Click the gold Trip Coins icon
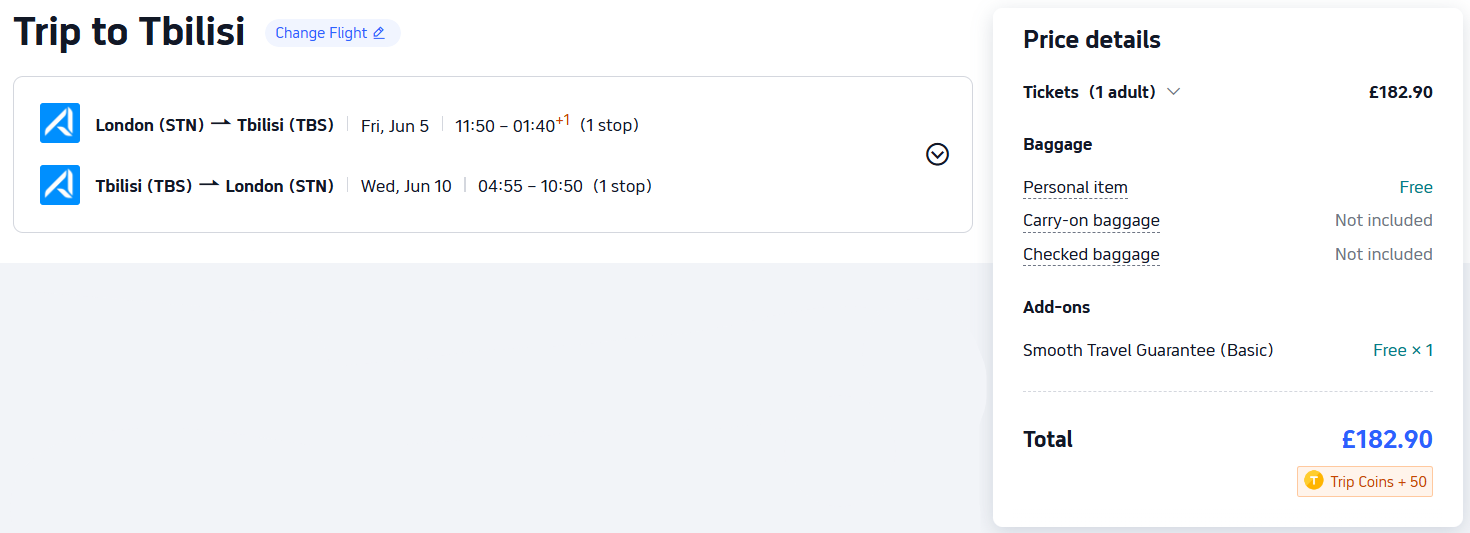The image size is (1470, 533). pyautogui.click(x=1313, y=481)
